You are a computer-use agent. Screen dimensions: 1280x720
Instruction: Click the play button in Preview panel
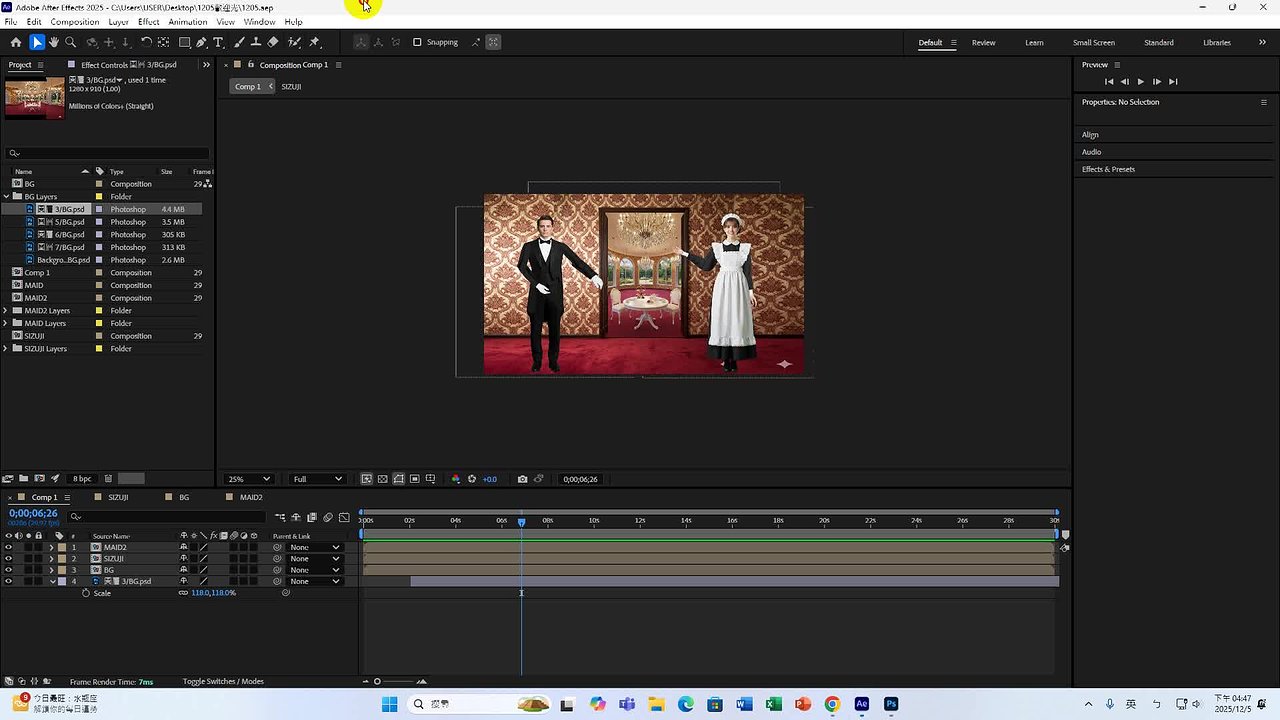pyautogui.click(x=1140, y=81)
